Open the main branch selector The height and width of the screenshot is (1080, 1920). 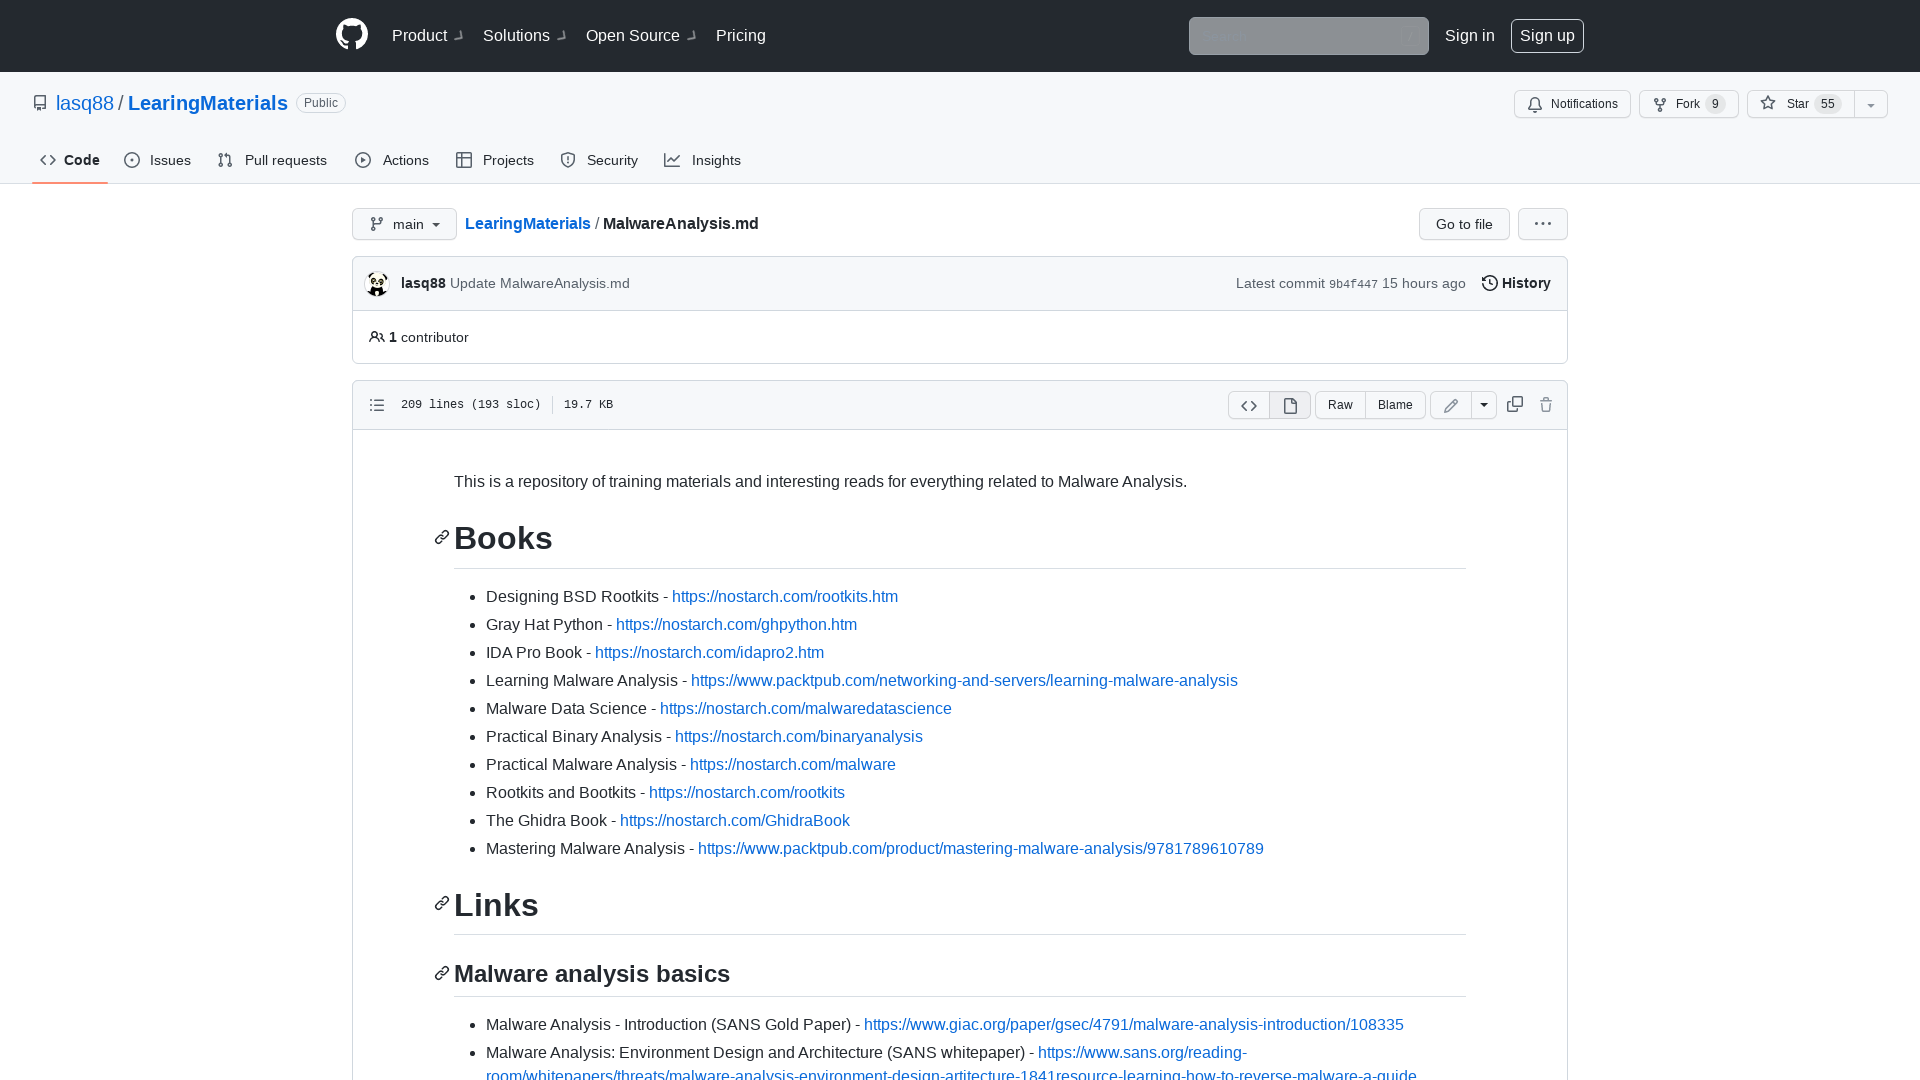(404, 224)
